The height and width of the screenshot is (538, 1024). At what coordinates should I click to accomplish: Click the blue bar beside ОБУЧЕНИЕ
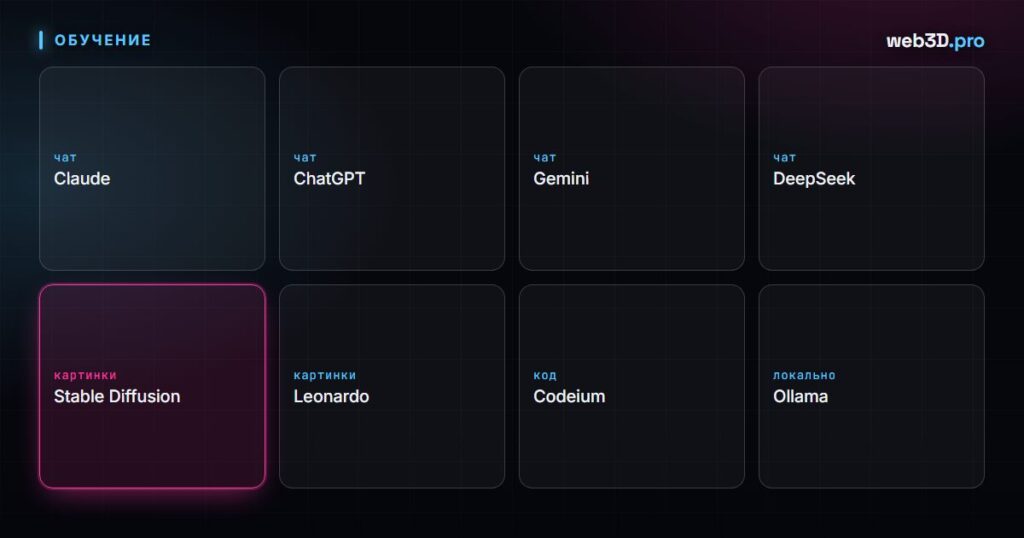coord(41,40)
